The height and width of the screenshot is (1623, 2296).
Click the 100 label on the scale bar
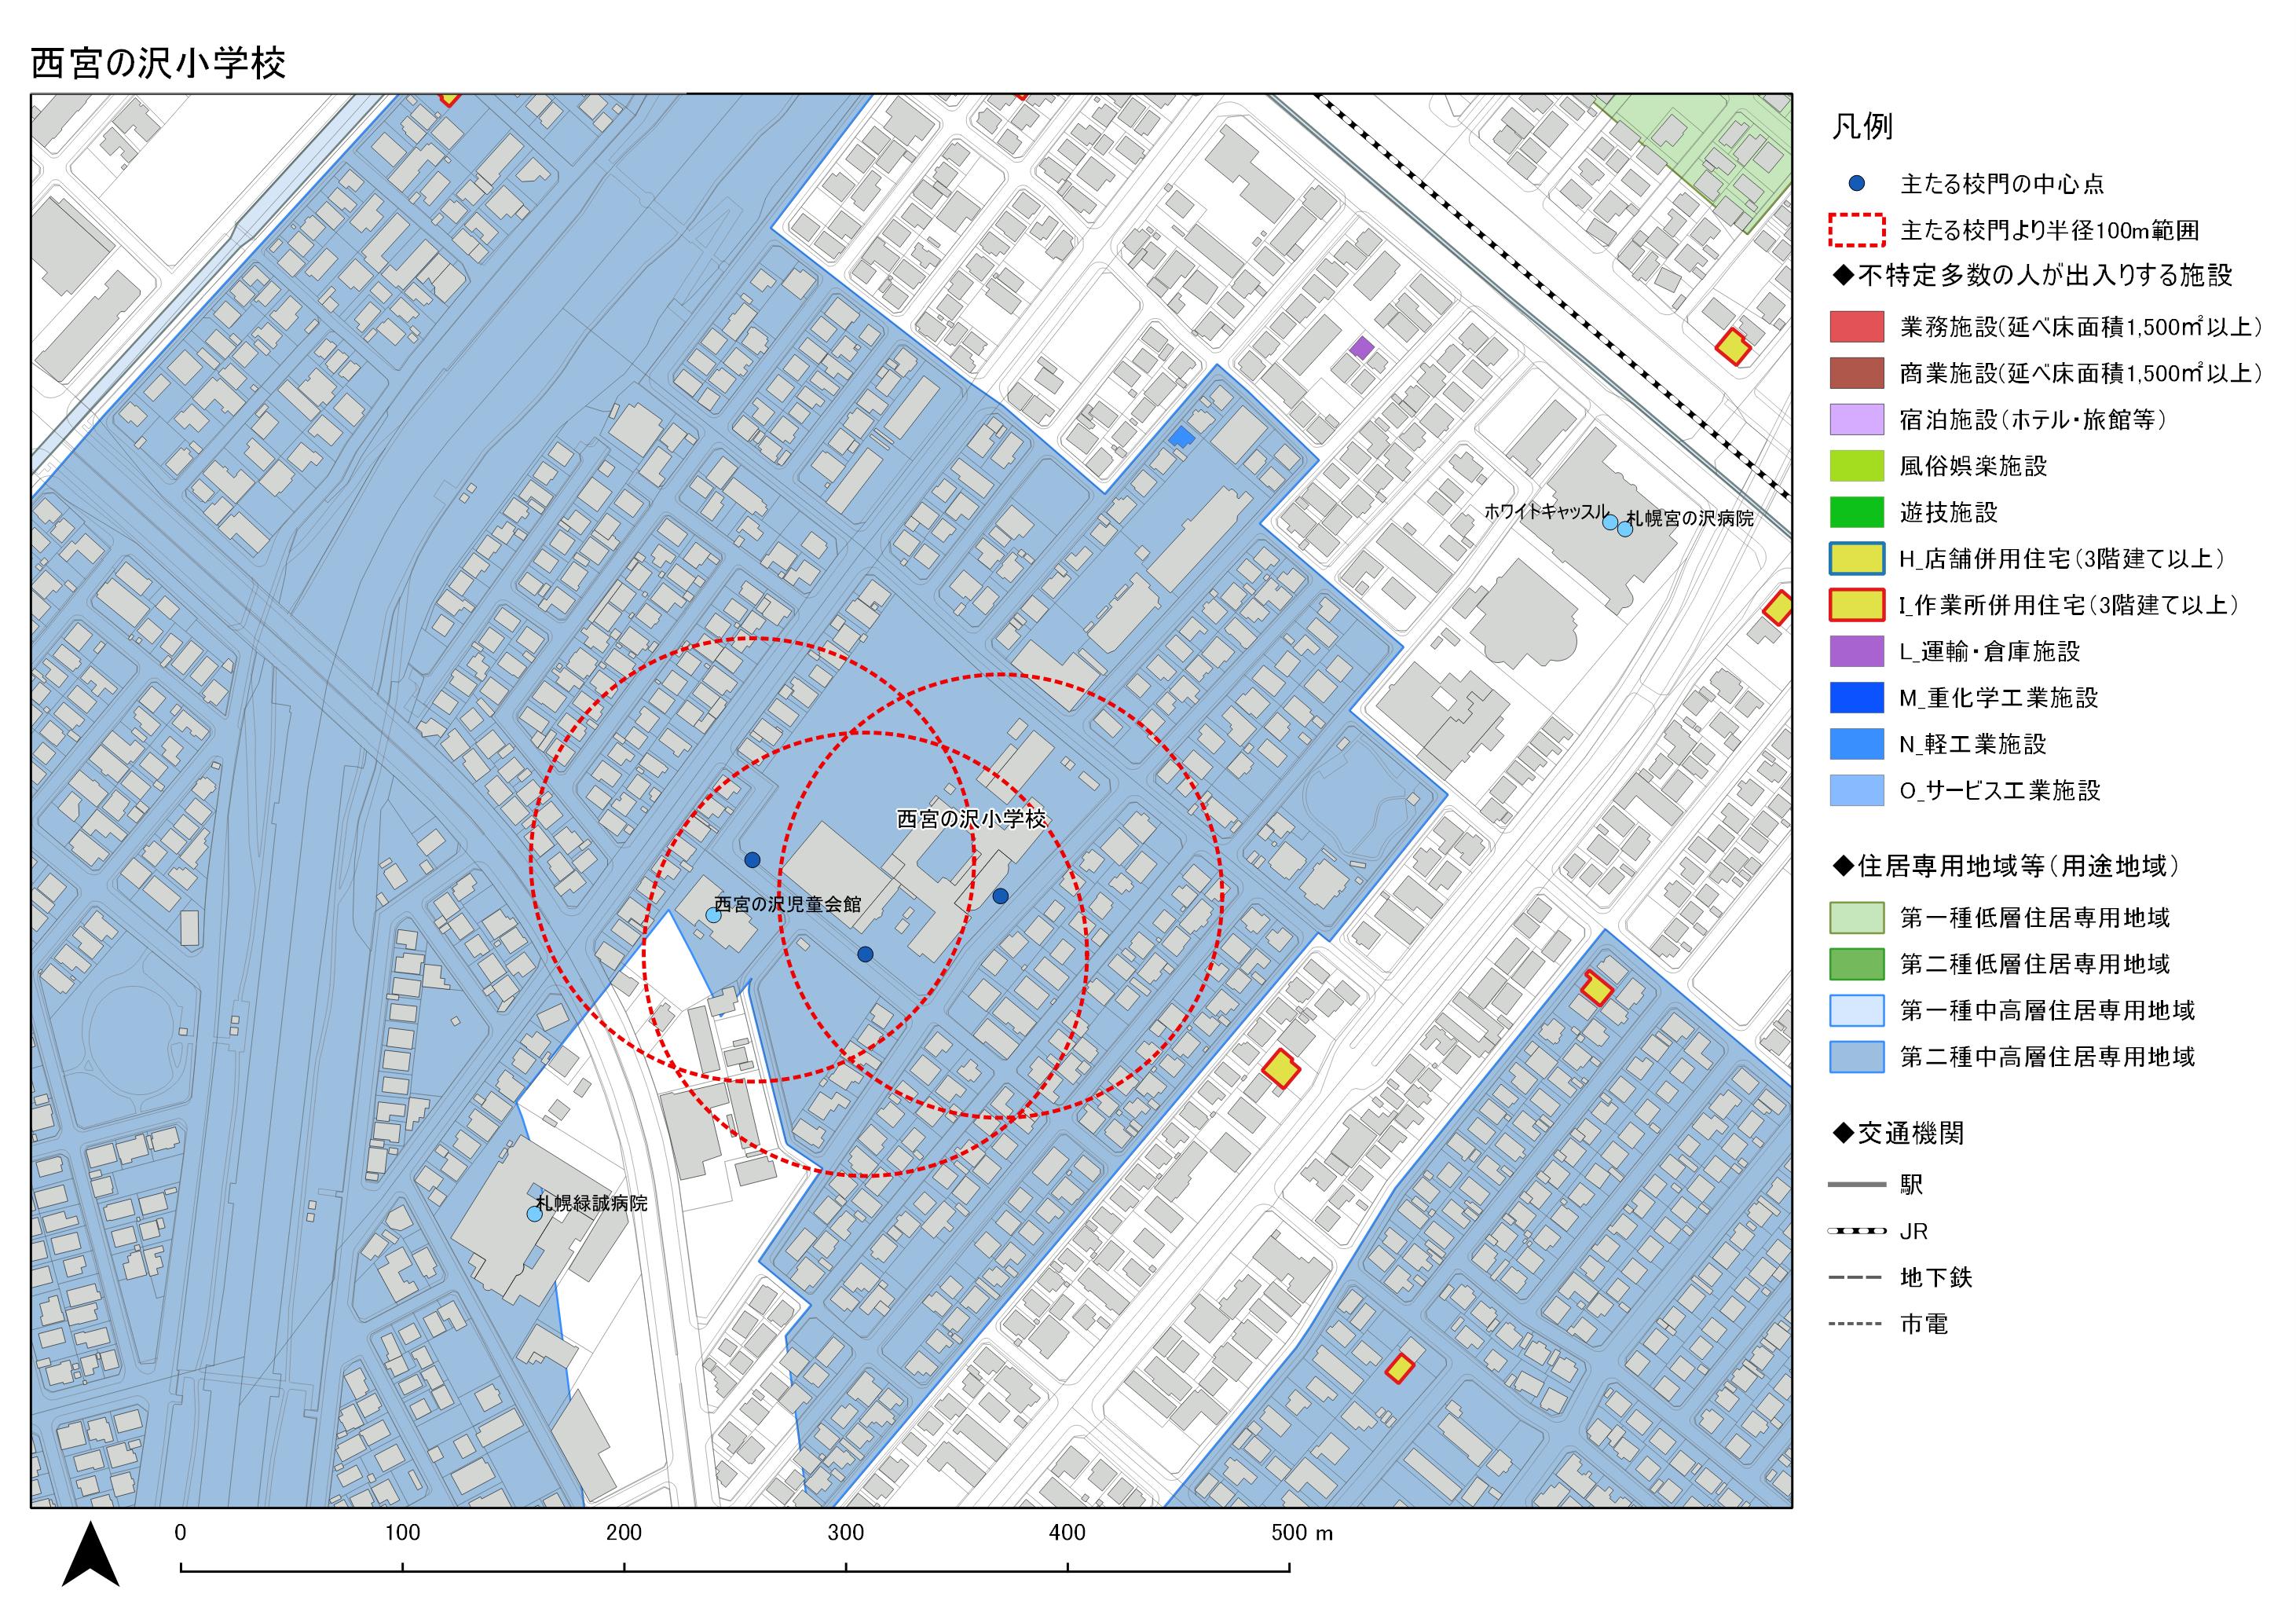tap(402, 1533)
